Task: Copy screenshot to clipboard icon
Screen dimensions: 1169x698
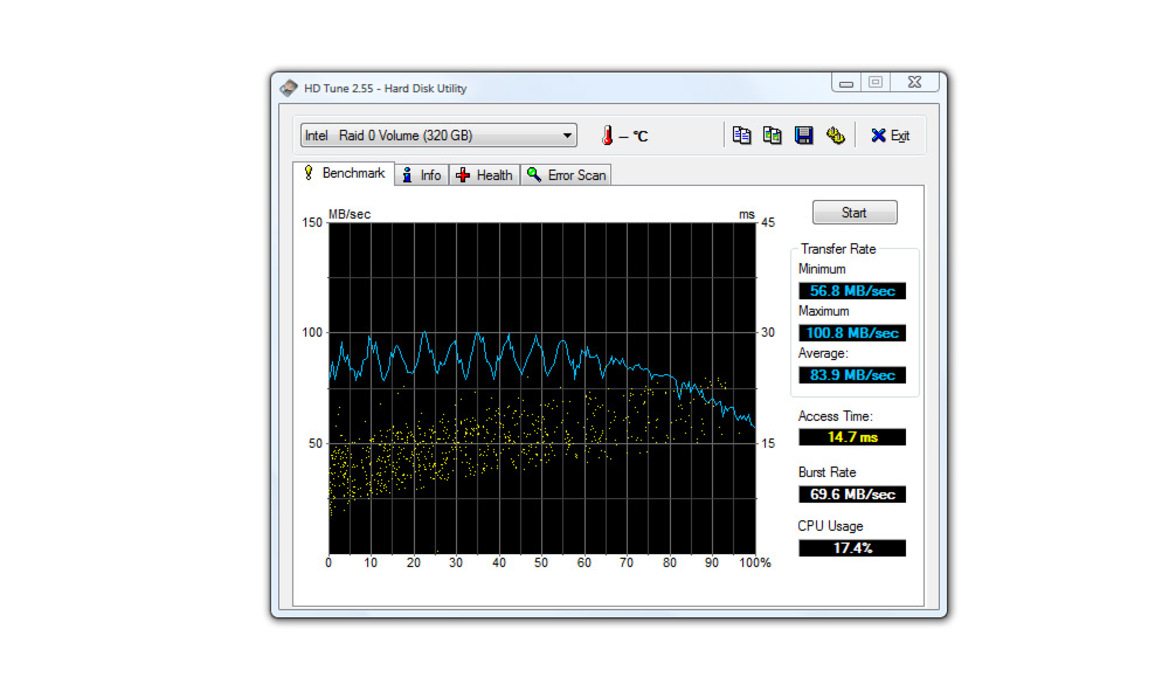Action: tap(772, 135)
